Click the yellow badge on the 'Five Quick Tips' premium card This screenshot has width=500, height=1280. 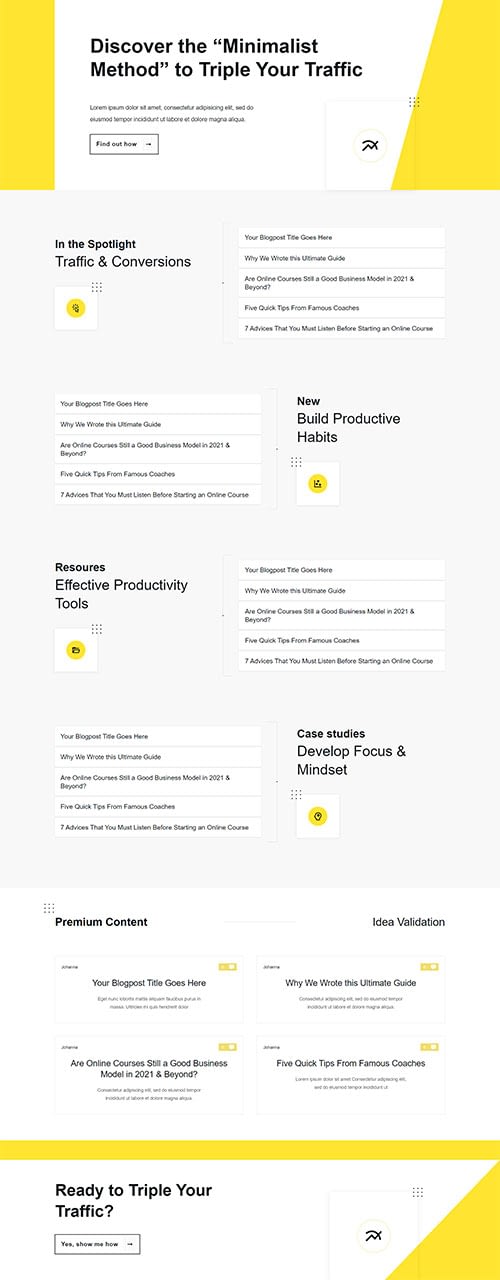[x=430, y=1047]
